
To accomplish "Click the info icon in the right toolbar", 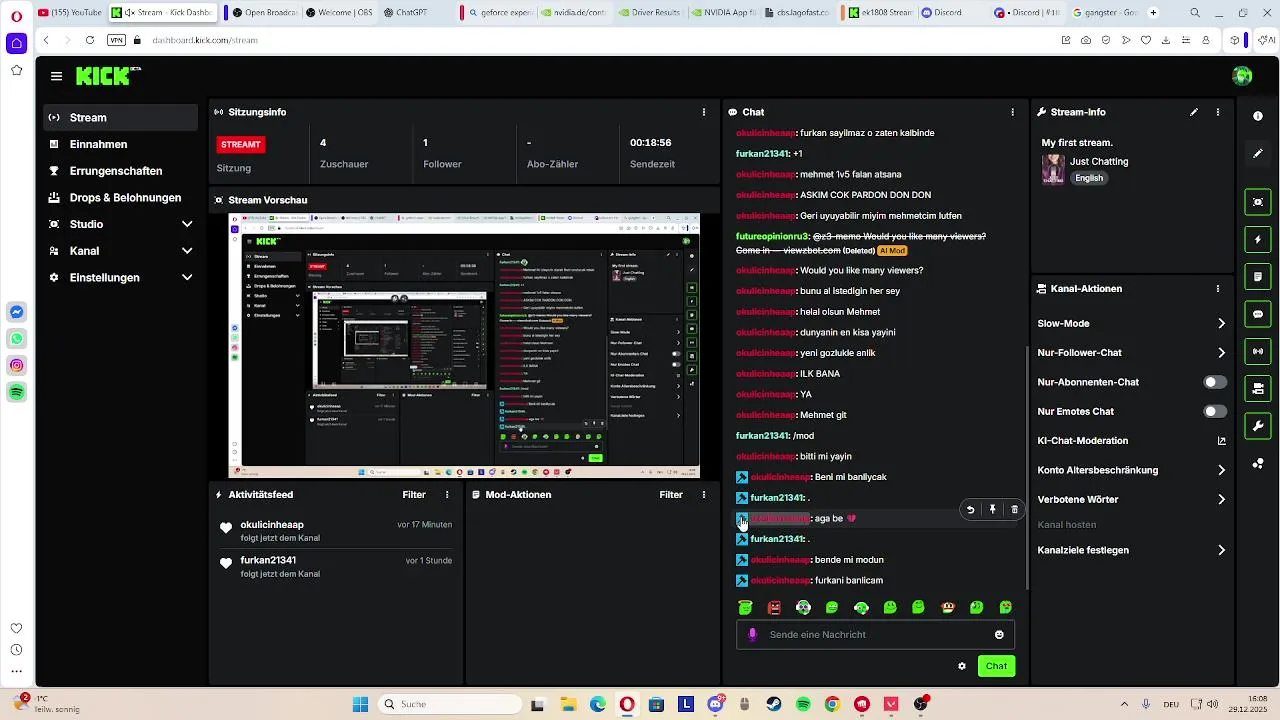I will (x=1258, y=116).
